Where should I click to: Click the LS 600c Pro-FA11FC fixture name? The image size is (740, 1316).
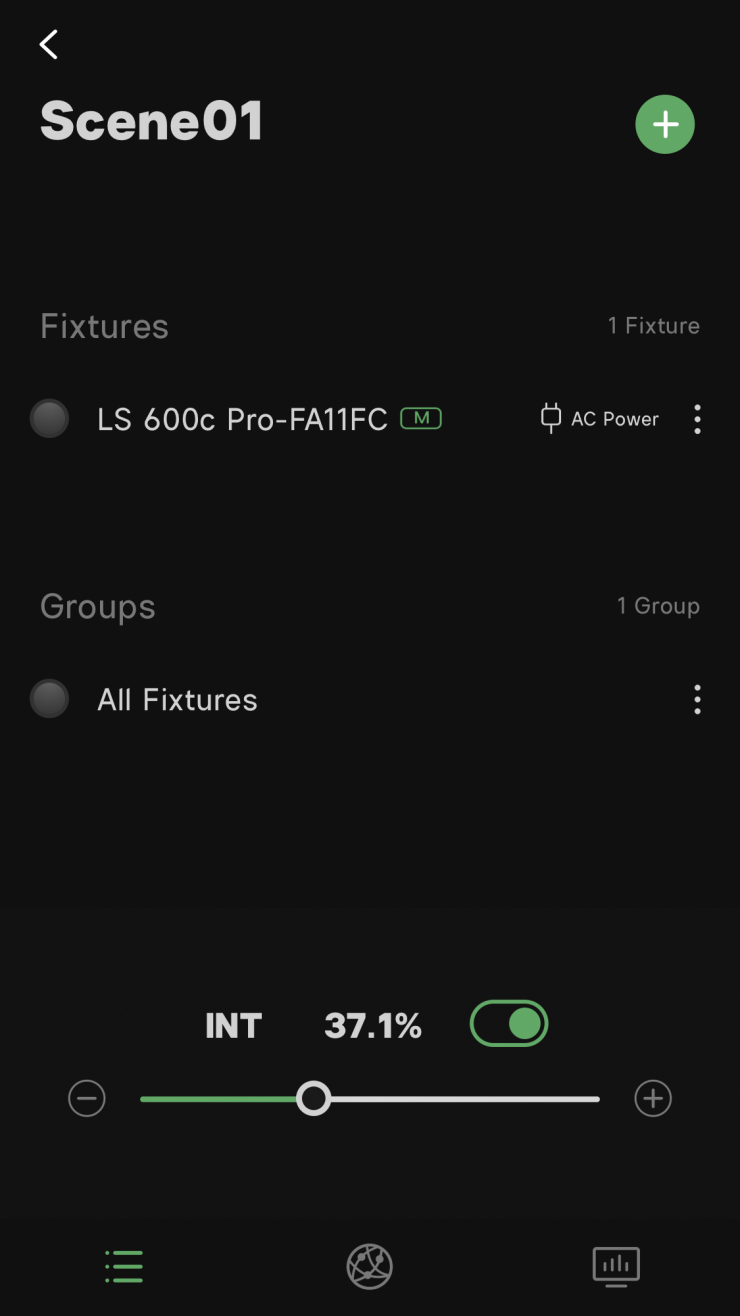pyautogui.click(x=242, y=419)
